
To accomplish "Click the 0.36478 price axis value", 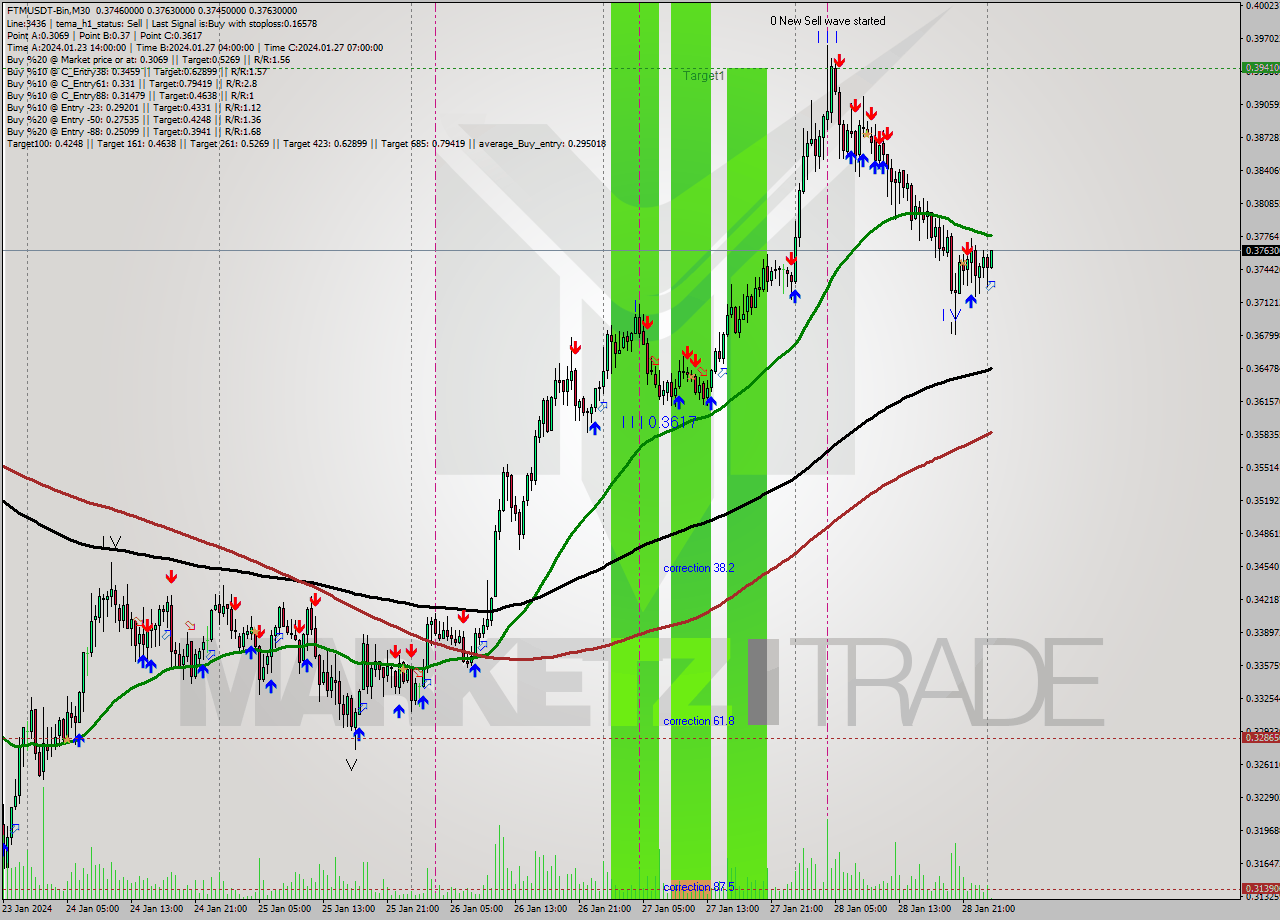I will [1262, 368].
